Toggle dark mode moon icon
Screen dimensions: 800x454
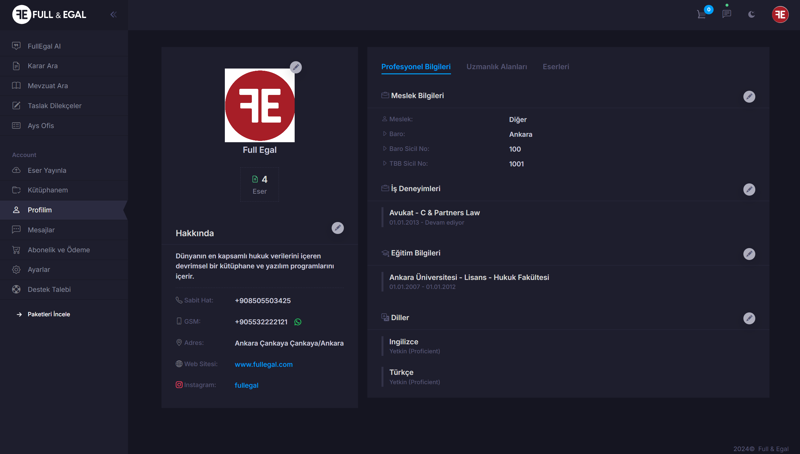tap(752, 14)
